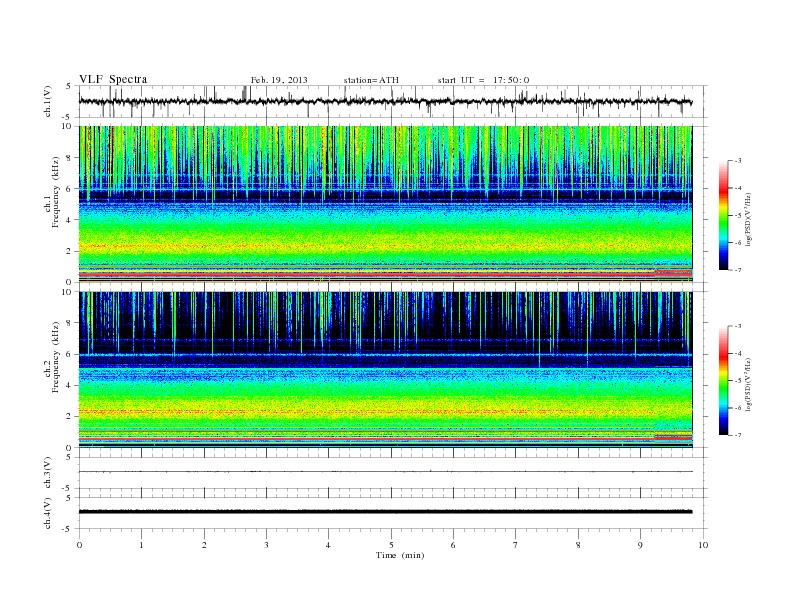Click the ch.2 "Frequency (kHz)" axis label

pyautogui.click(x=56, y=357)
